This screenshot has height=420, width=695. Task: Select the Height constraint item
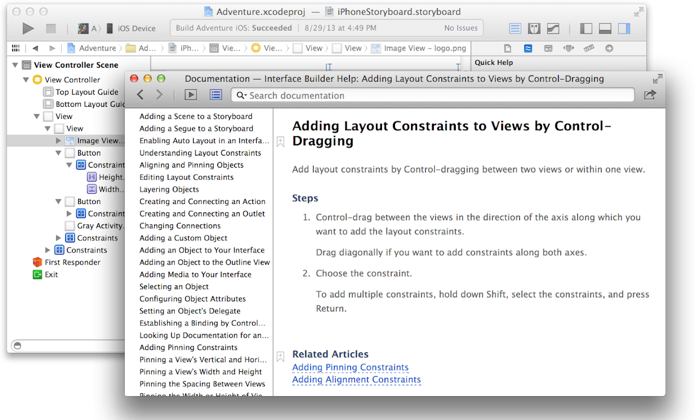pos(106,177)
